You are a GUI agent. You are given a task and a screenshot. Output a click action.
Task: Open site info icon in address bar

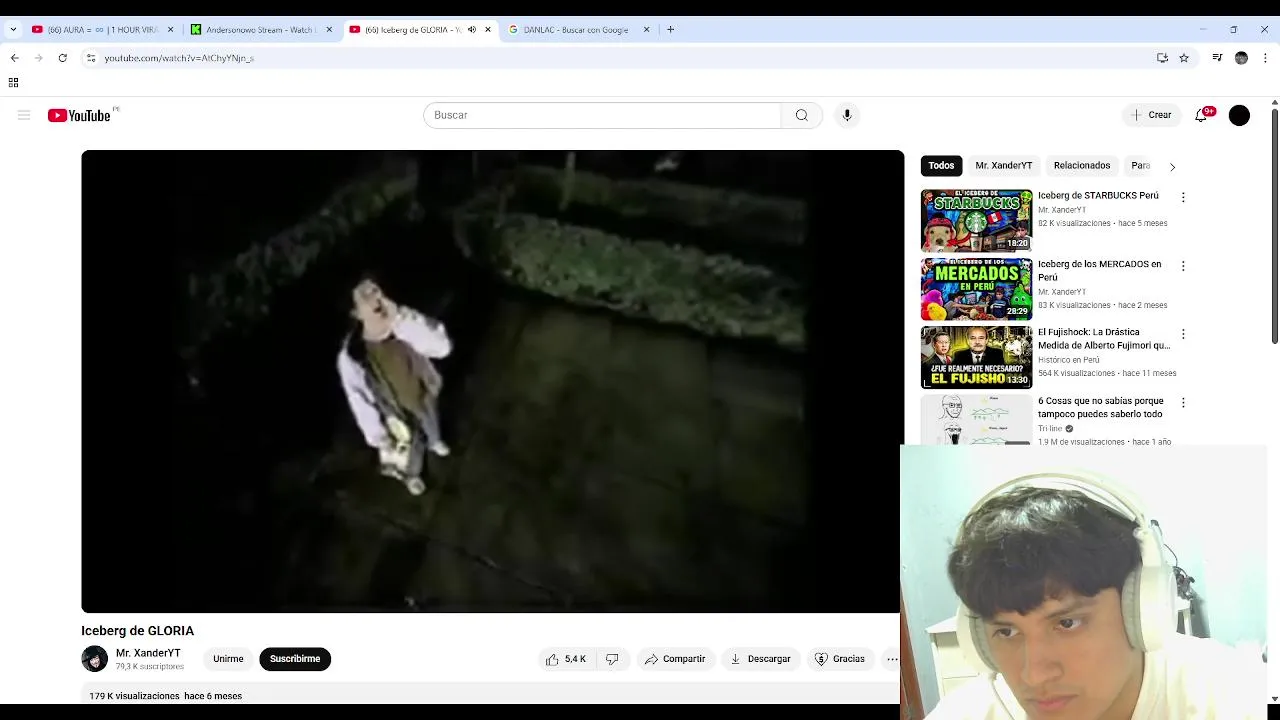click(x=91, y=58)
